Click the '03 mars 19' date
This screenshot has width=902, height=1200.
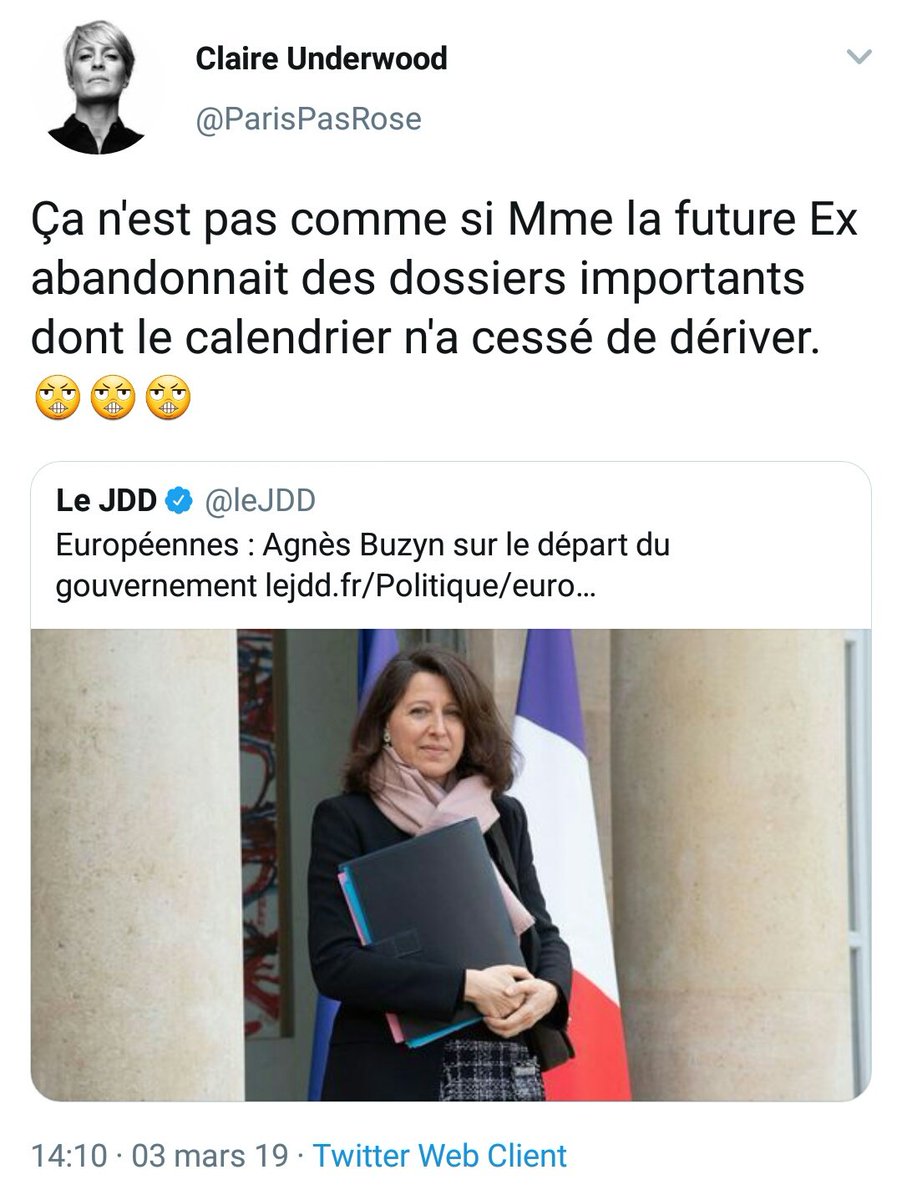[x=213, y=1156]
